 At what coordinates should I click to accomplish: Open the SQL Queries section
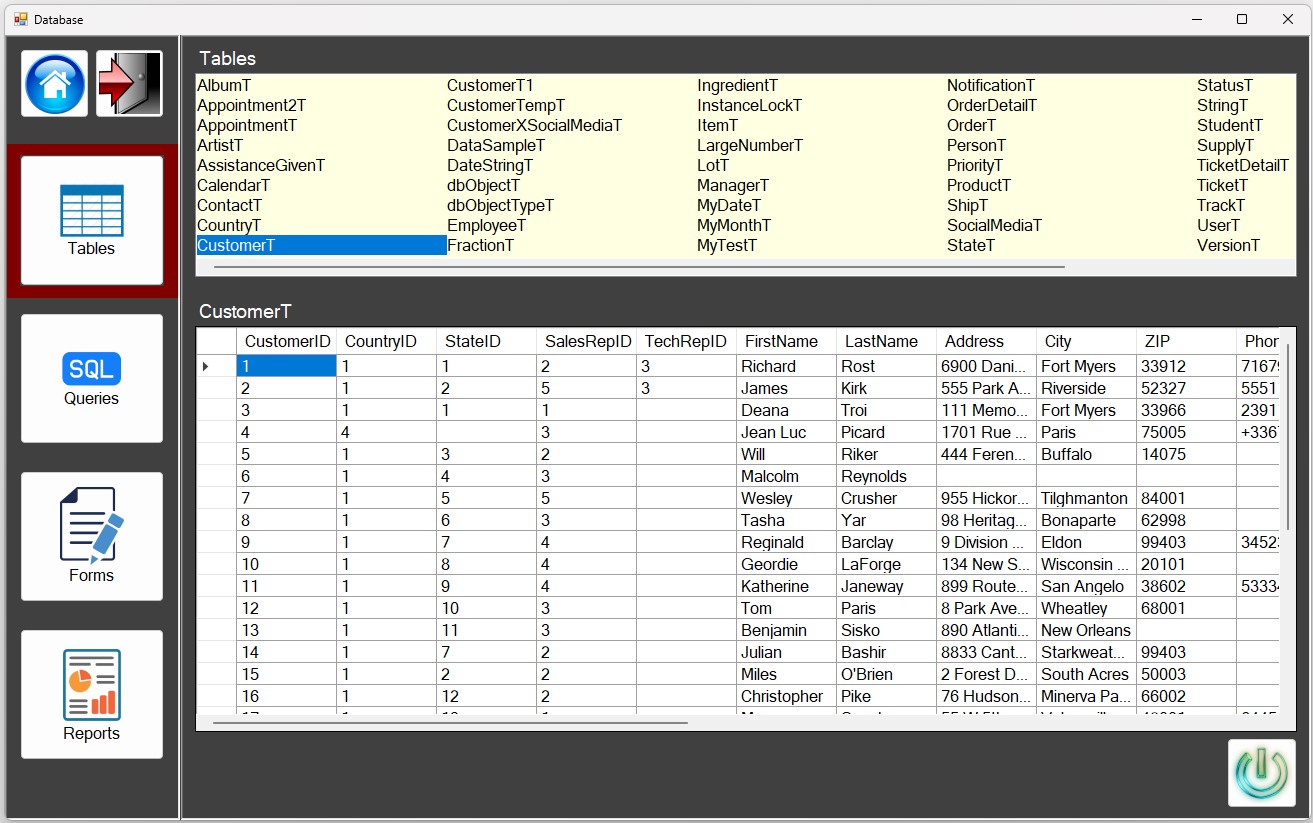[x=91, y=378]
